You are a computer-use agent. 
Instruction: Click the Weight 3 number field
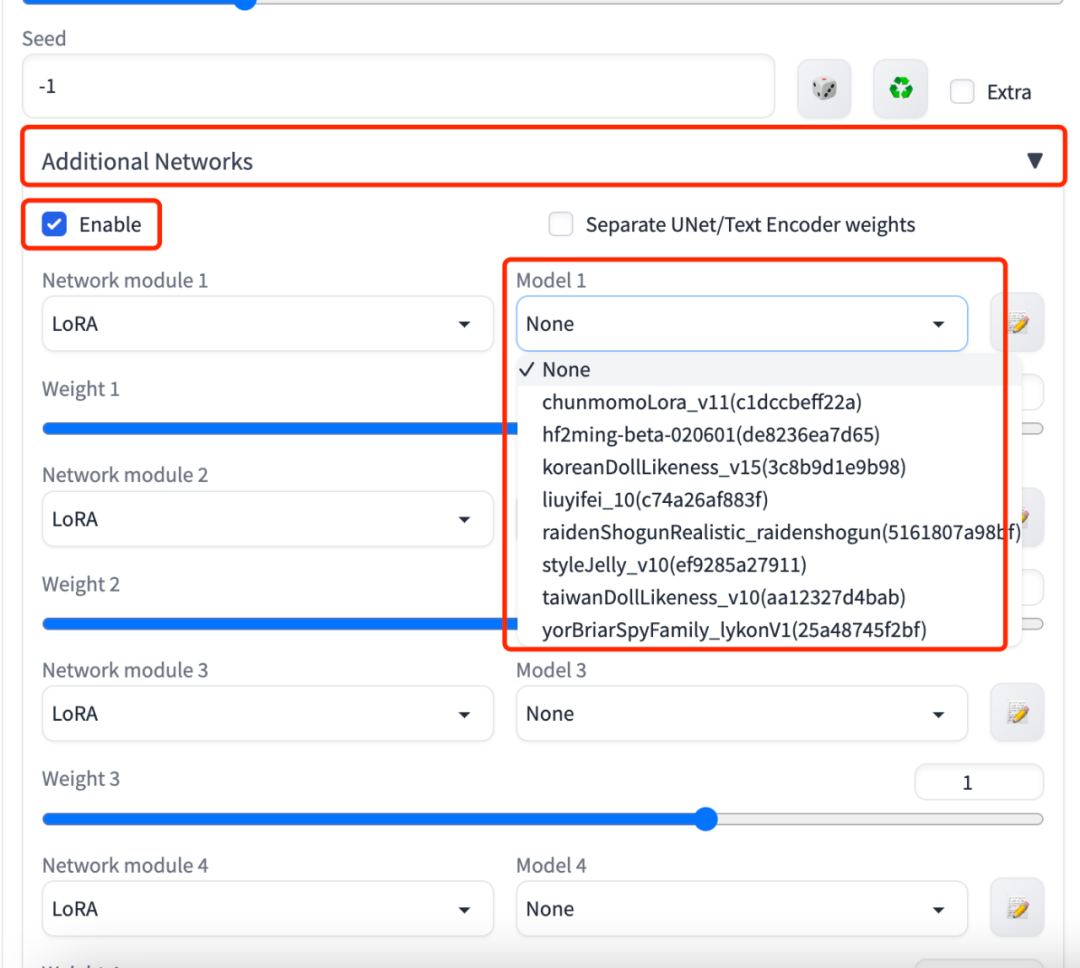[x=978, y=783]
